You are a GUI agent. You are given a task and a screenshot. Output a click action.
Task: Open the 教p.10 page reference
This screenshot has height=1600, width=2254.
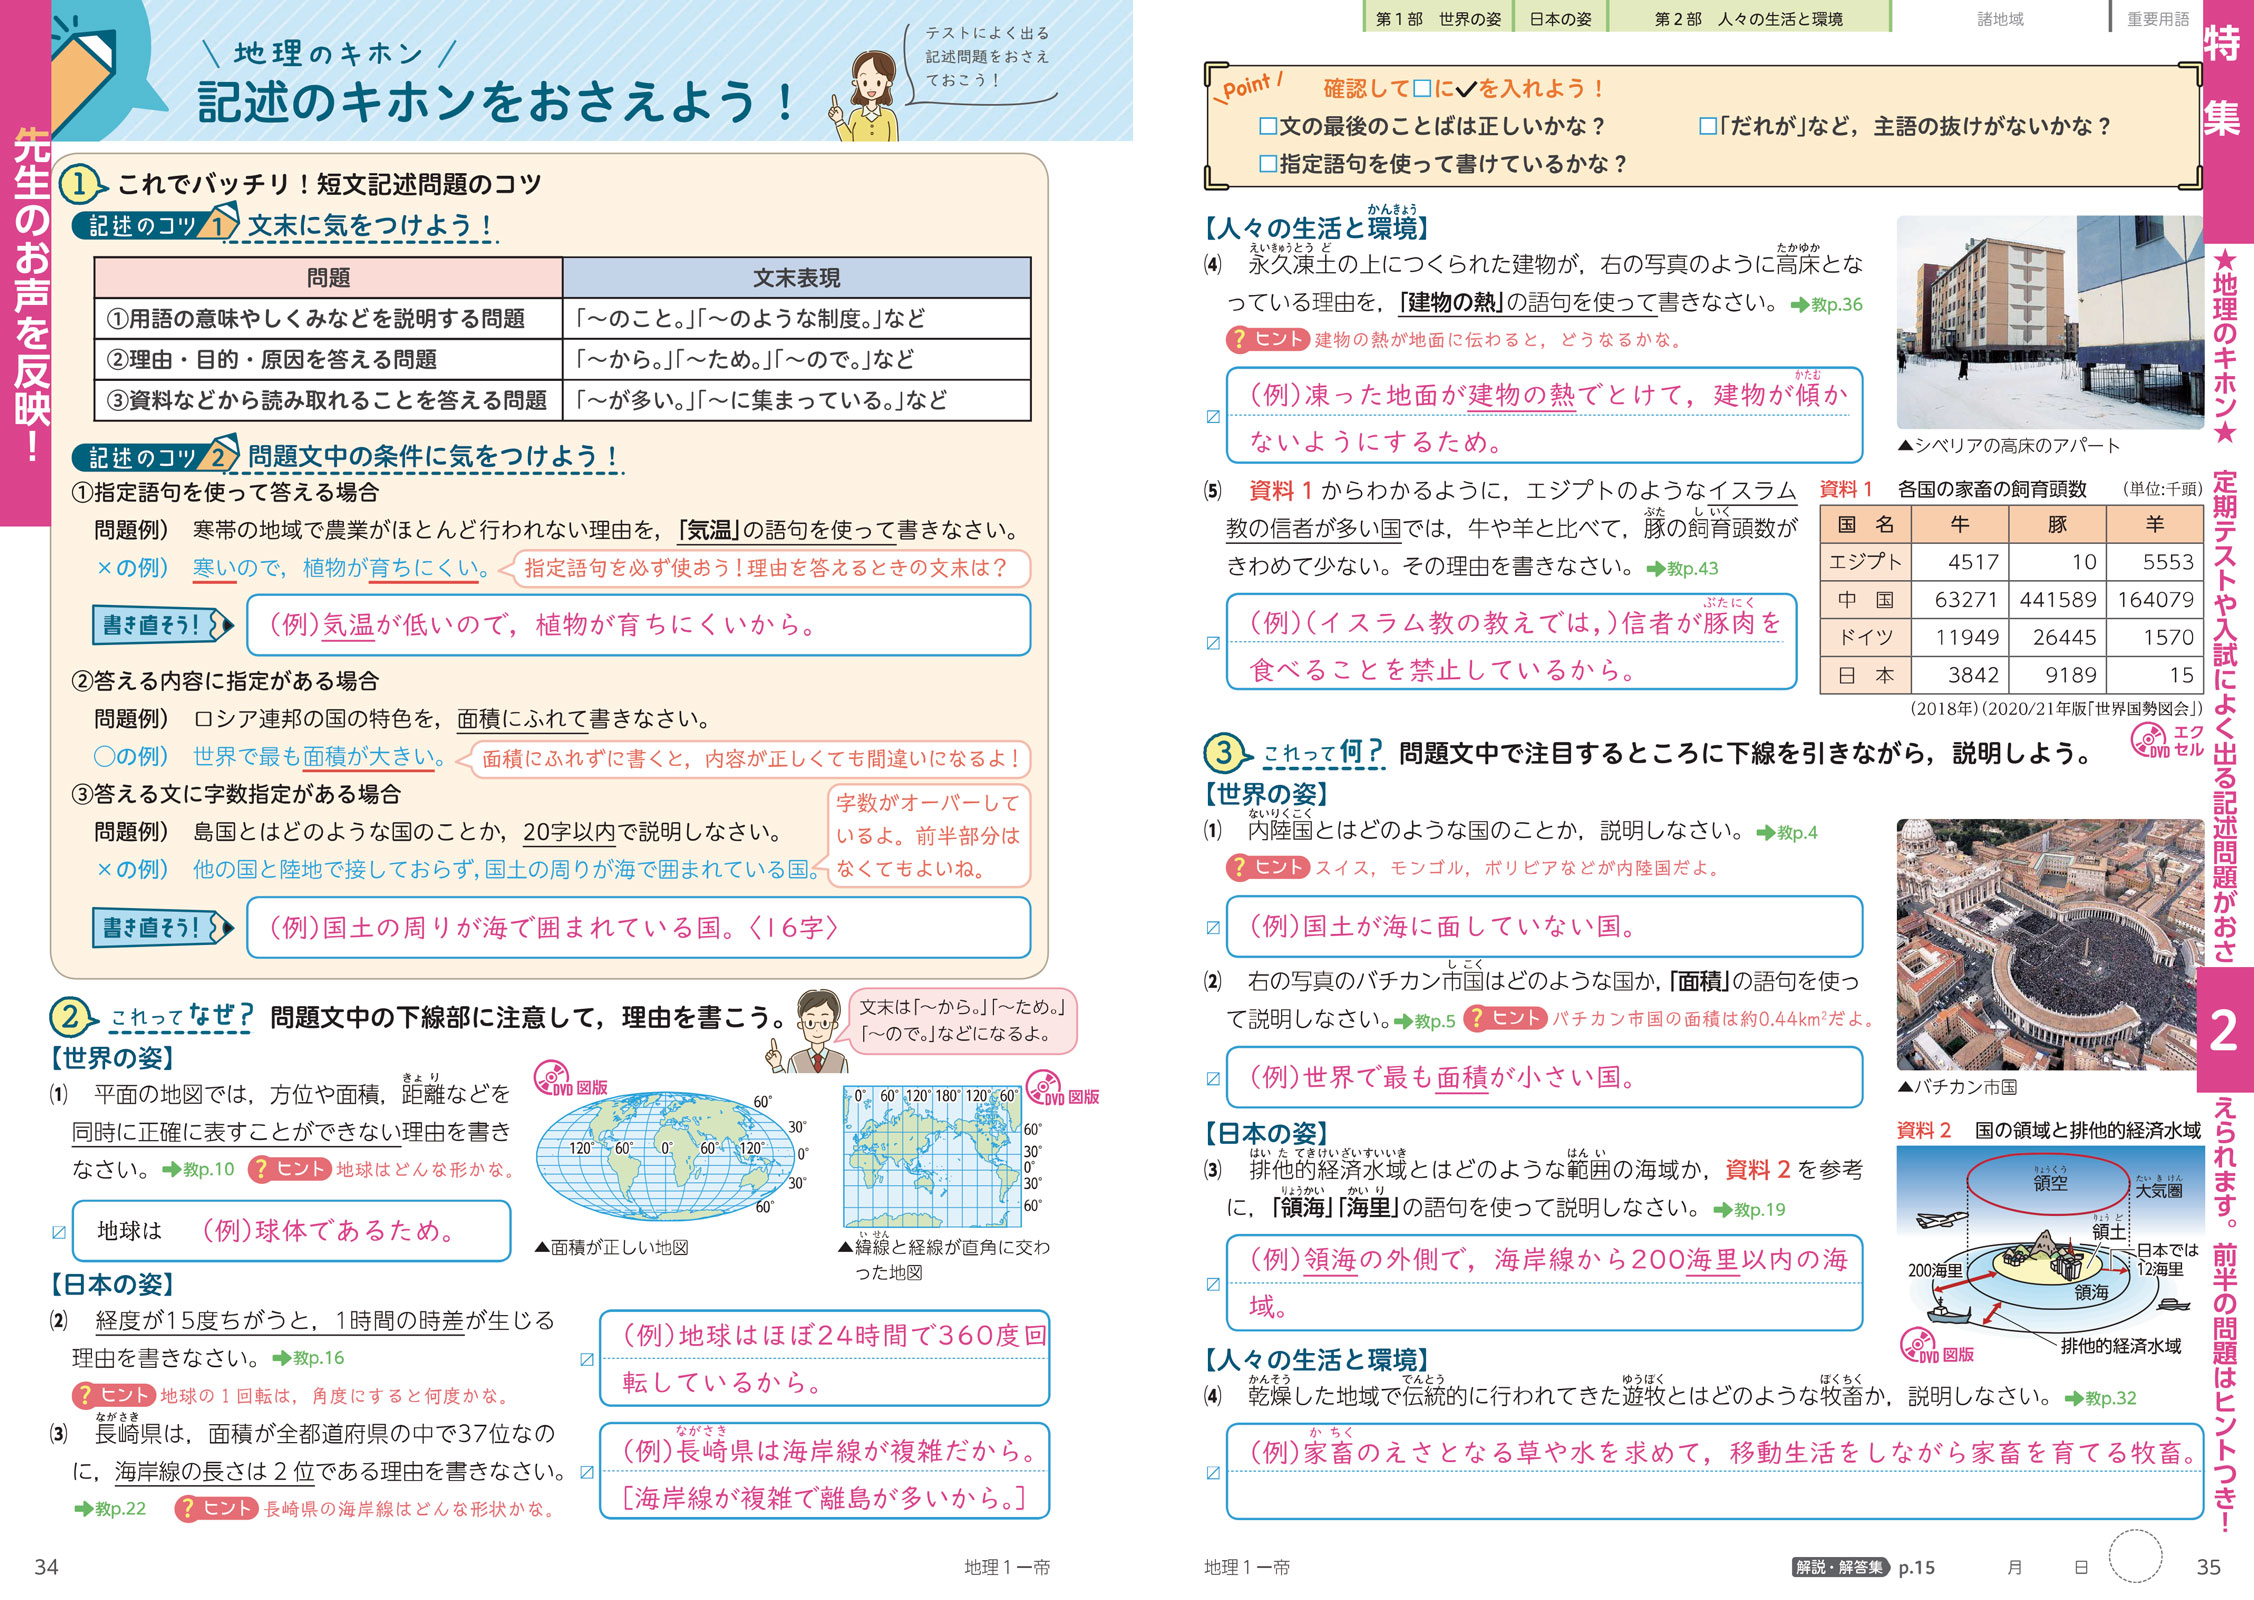pos(199,1168)
